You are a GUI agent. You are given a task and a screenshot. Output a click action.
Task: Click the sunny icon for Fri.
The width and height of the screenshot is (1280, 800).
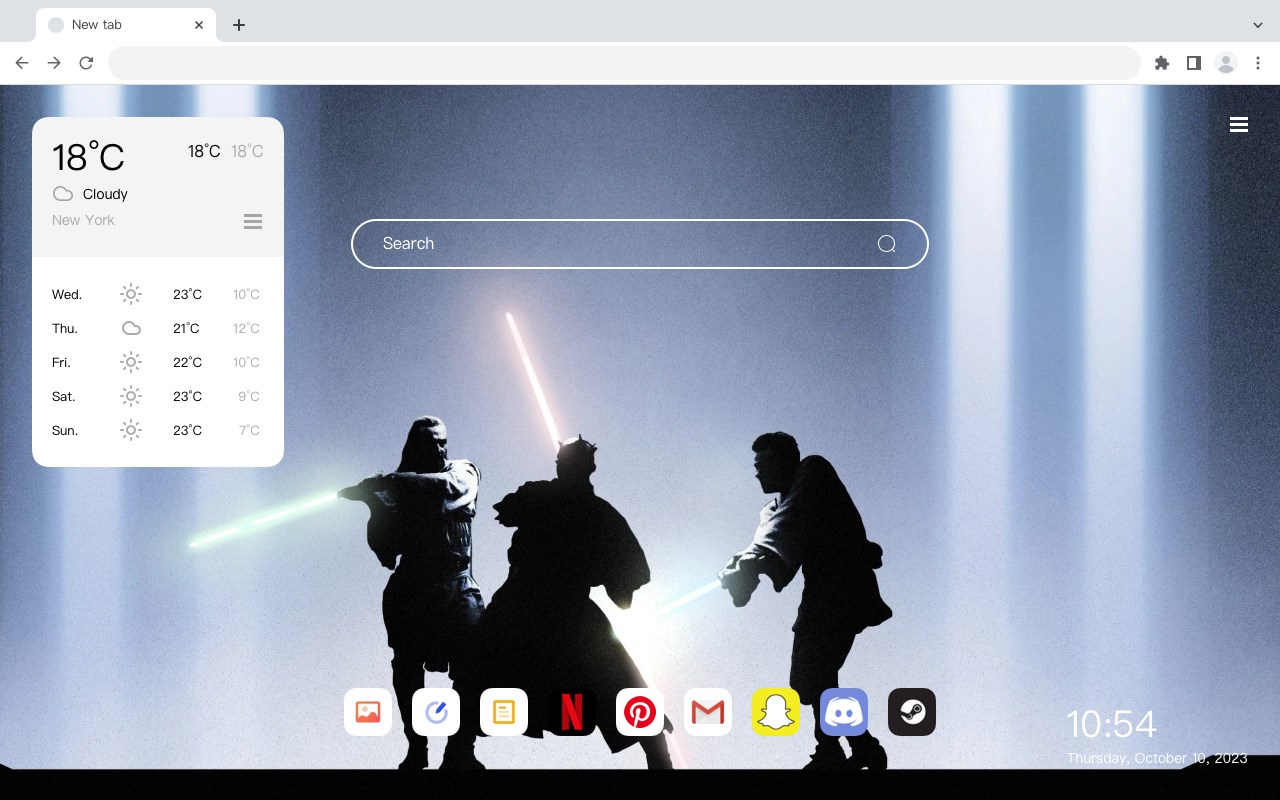[131, 362]
